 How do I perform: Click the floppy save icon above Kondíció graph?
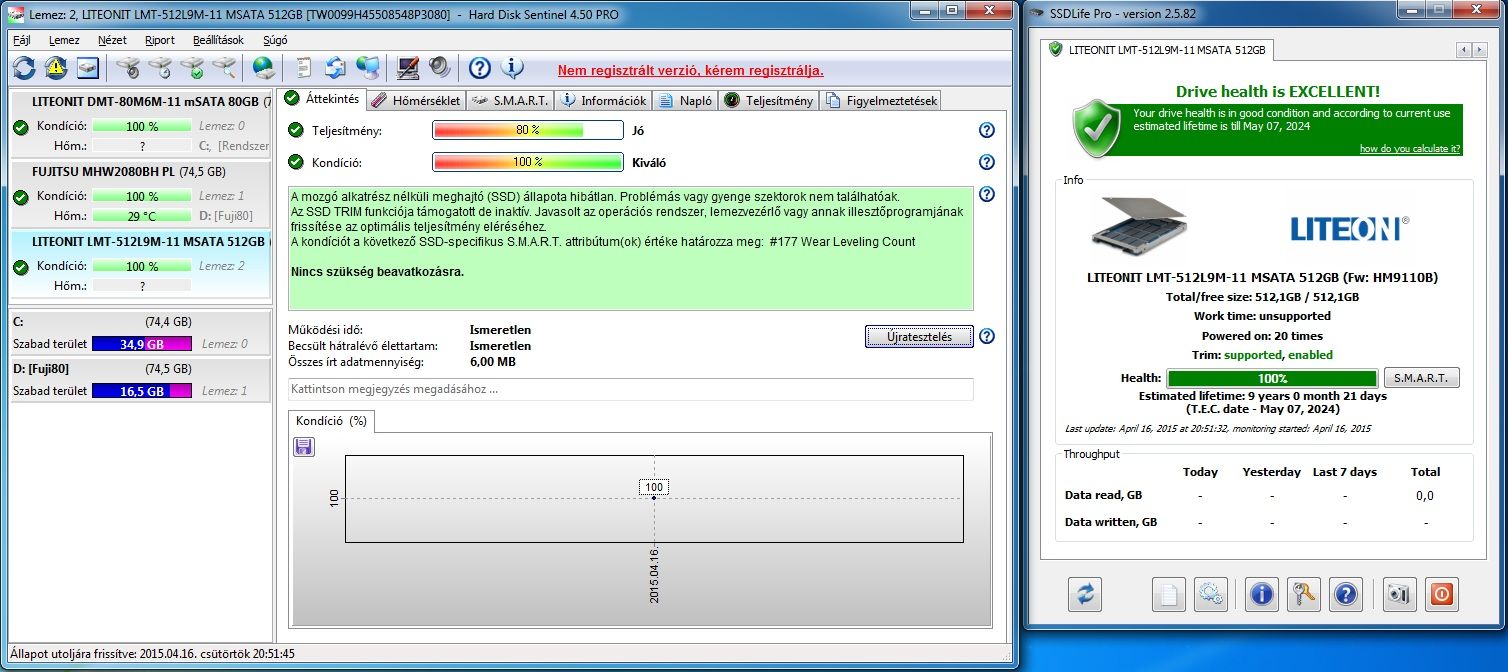(304, 446)
